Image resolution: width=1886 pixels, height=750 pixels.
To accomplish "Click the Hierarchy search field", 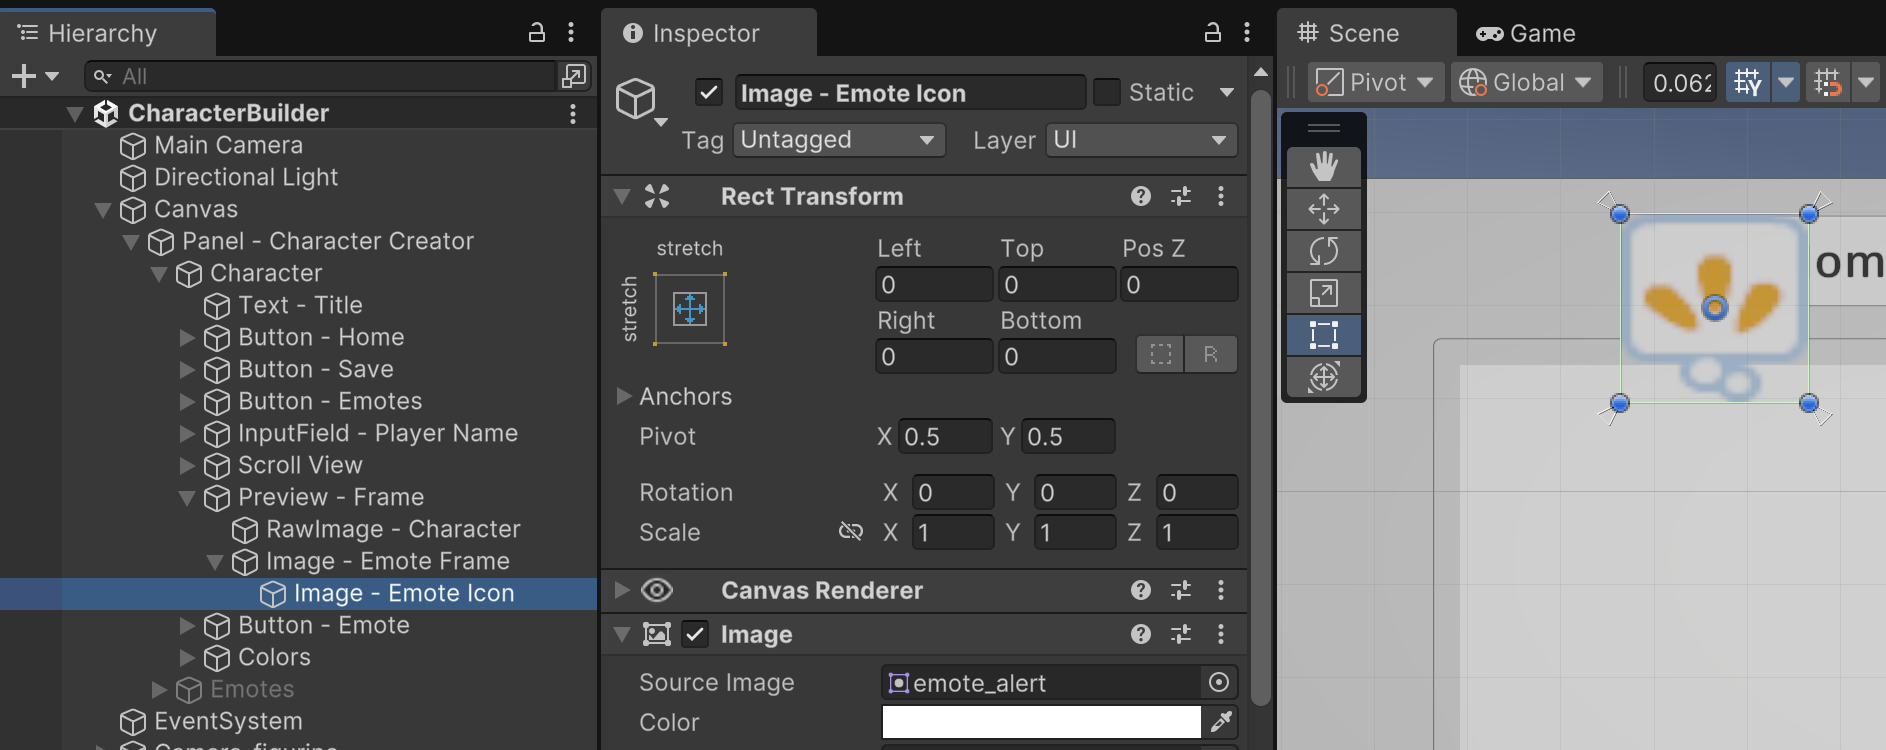I will (x=320, y=76).
